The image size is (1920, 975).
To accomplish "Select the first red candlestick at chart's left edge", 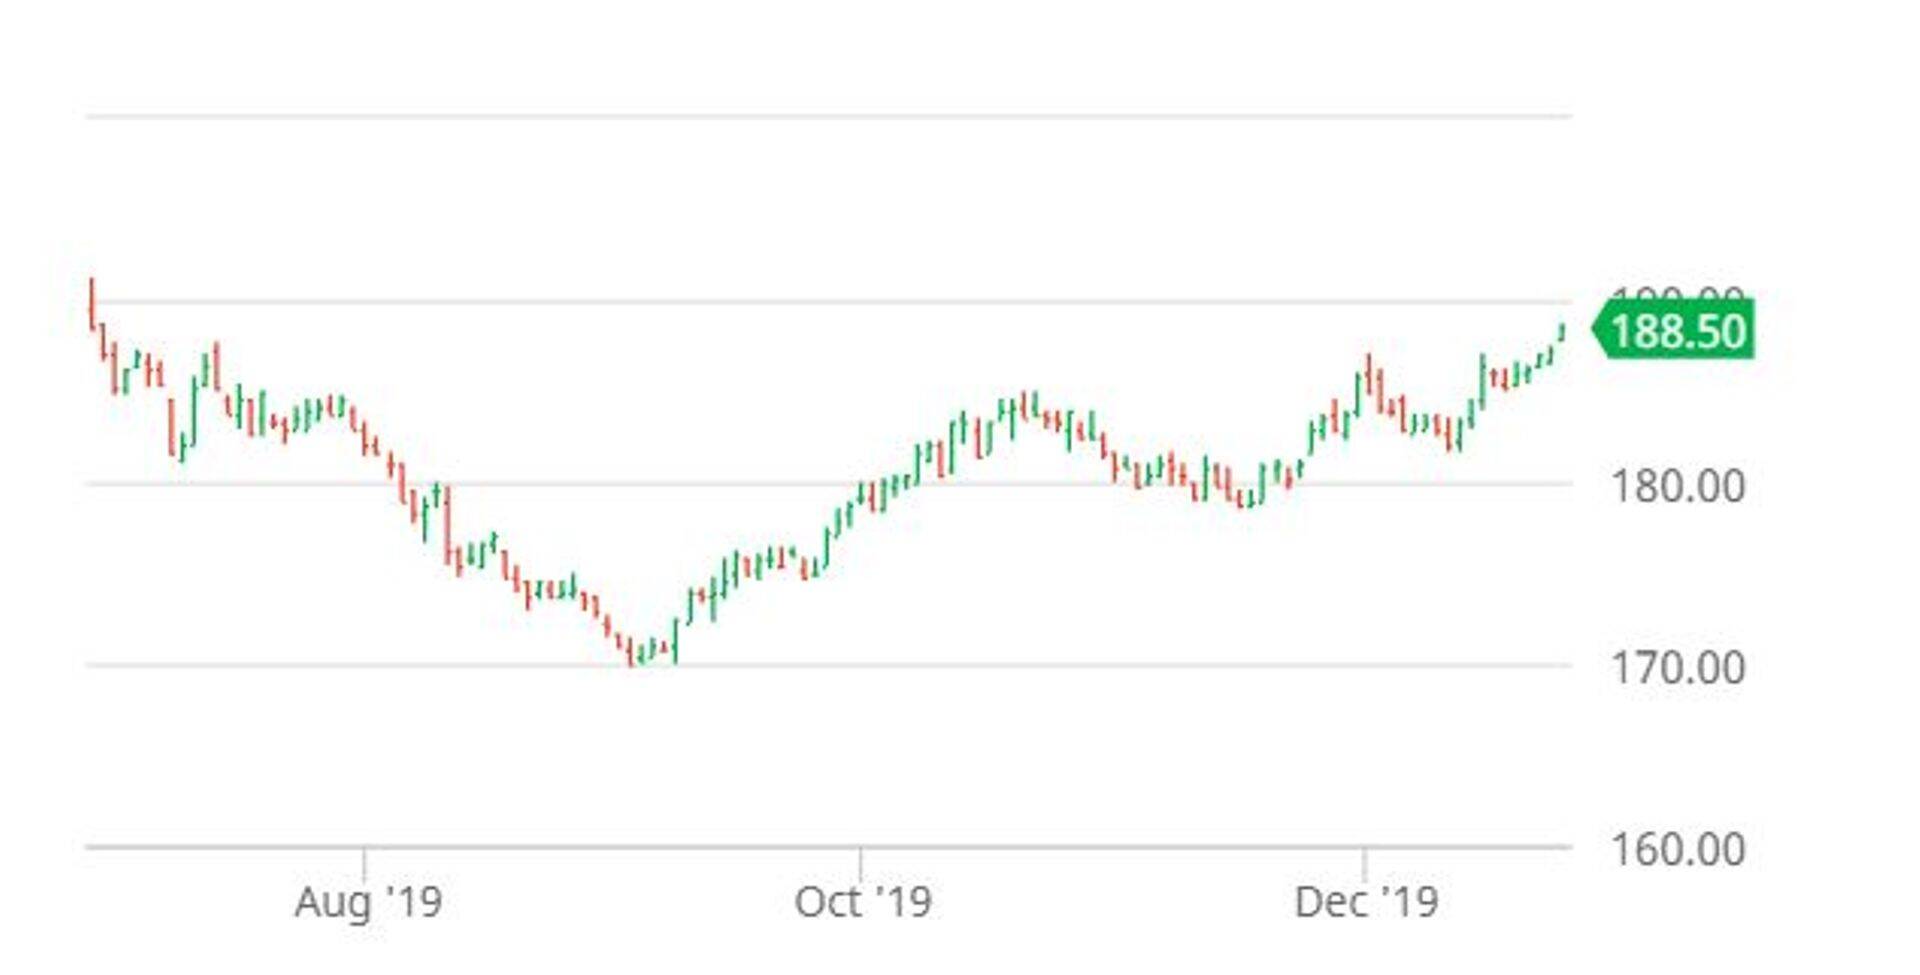I will click(x=92, y=303).
